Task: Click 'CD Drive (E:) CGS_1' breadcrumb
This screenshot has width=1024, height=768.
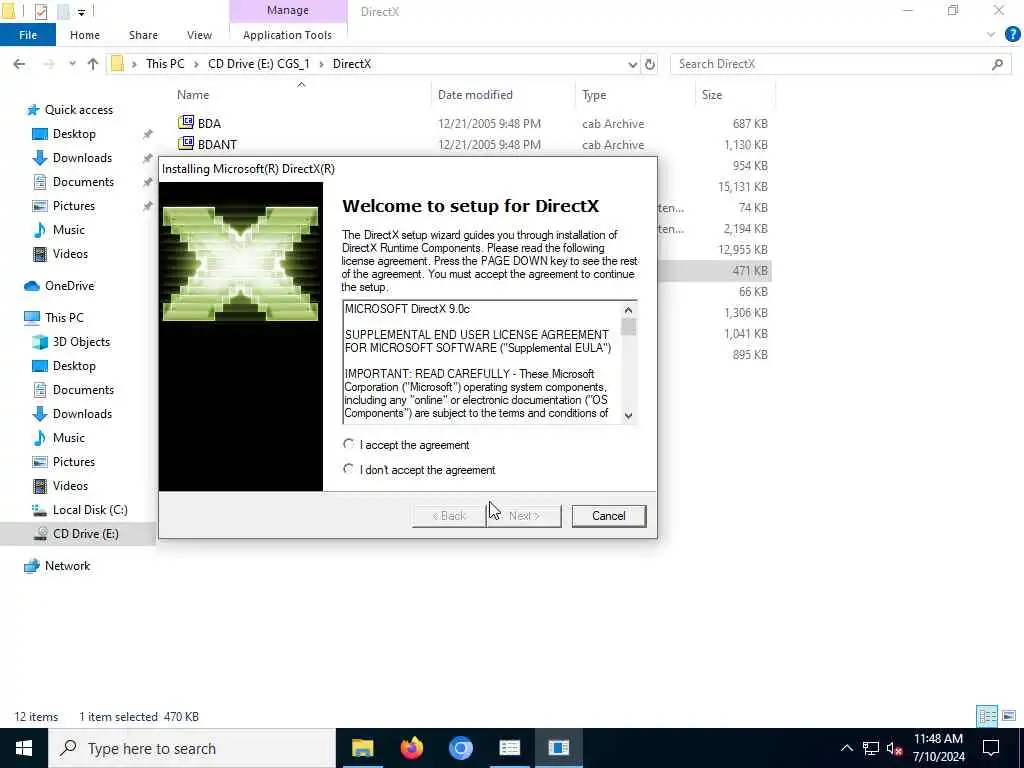Action: pos(259,64)
